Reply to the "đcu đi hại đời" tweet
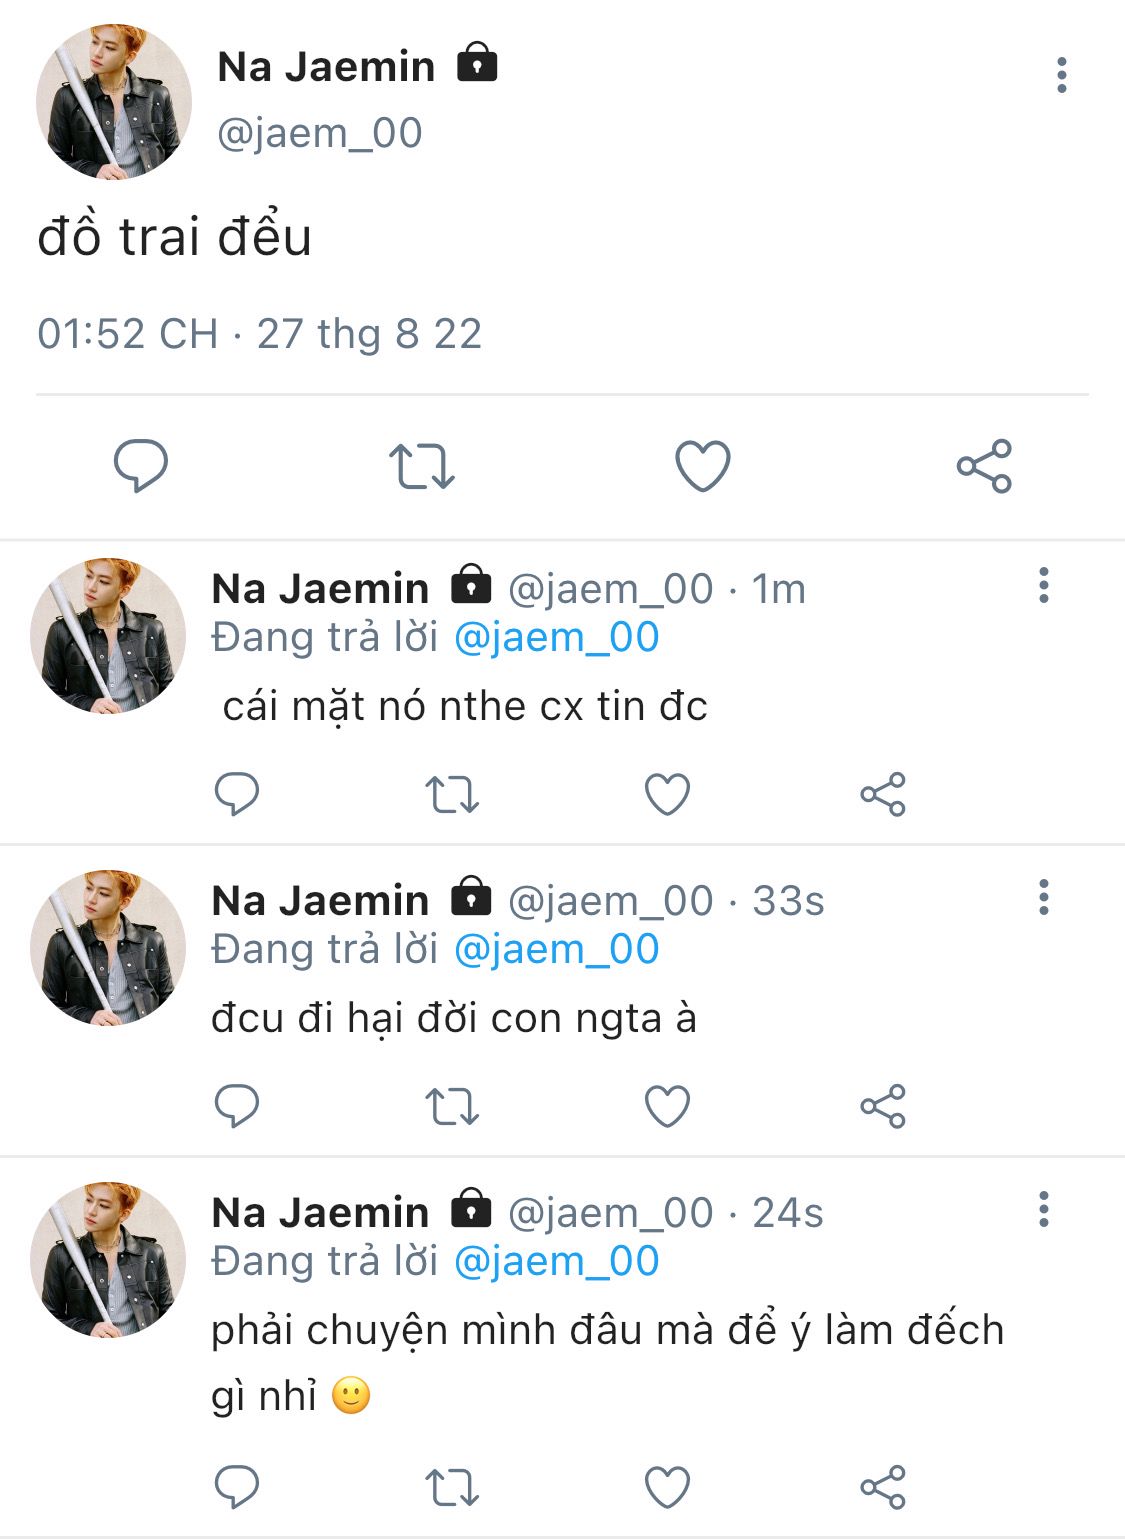 (x=237, y=1107)
